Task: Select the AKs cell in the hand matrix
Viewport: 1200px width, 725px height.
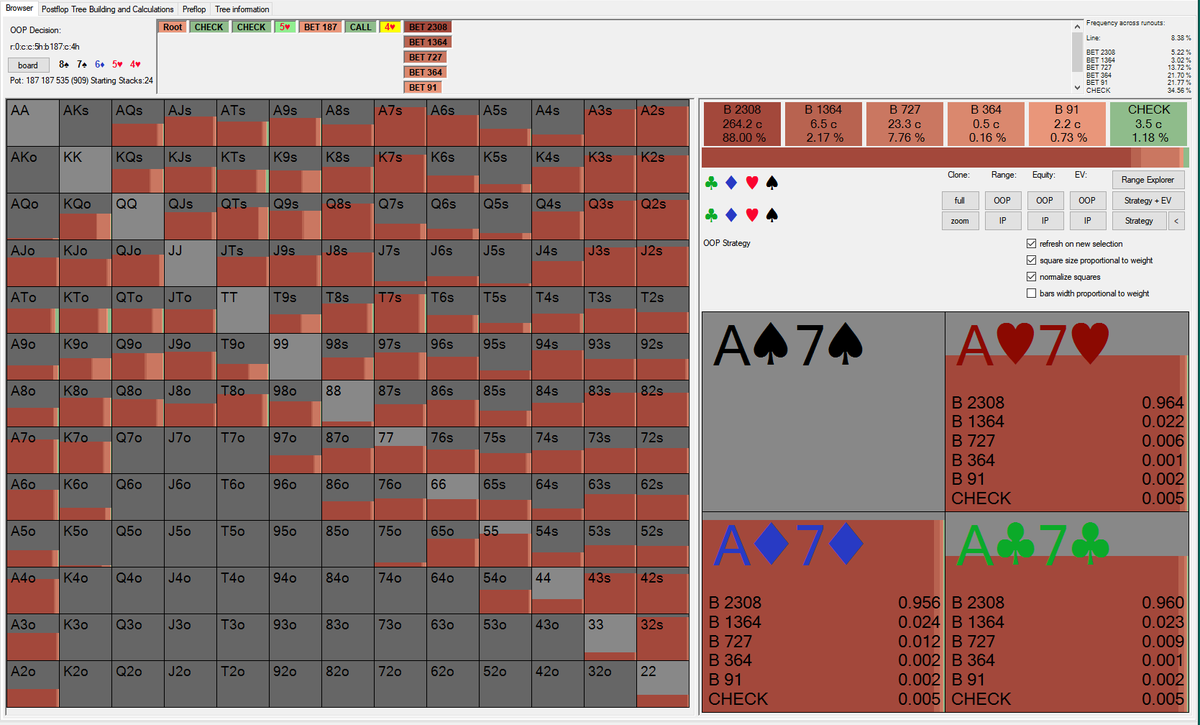Action: [84, 123]
